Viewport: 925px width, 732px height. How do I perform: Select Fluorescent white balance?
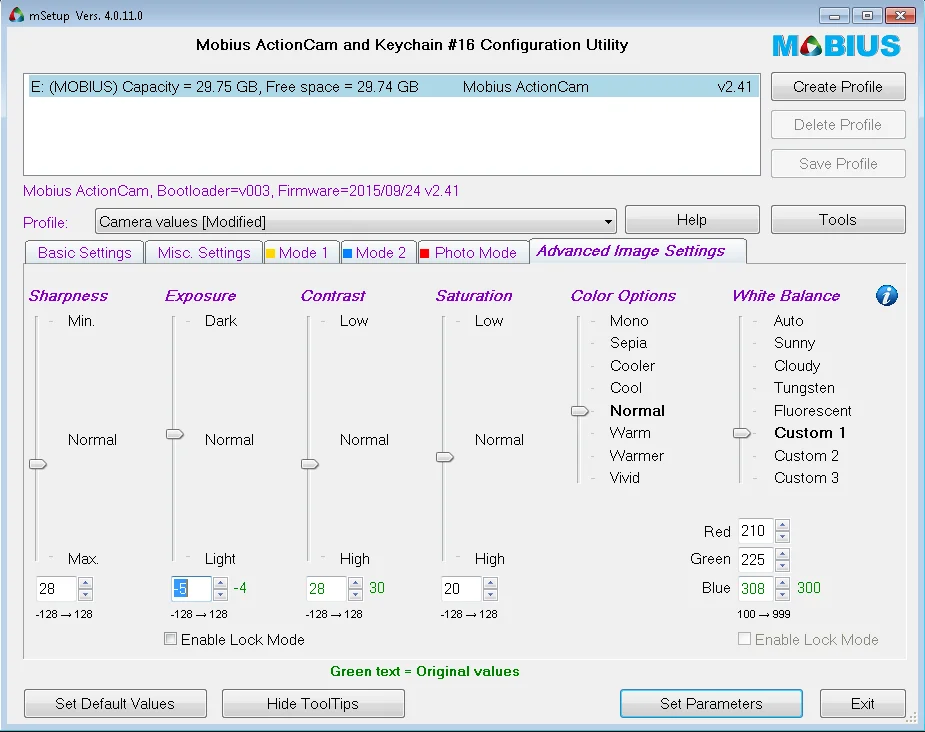click(812, 411)
